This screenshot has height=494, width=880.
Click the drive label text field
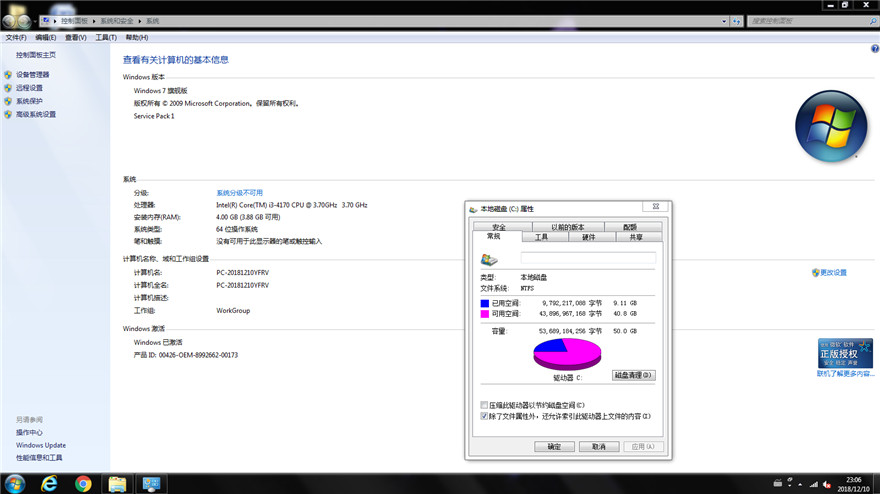(588, 258)
